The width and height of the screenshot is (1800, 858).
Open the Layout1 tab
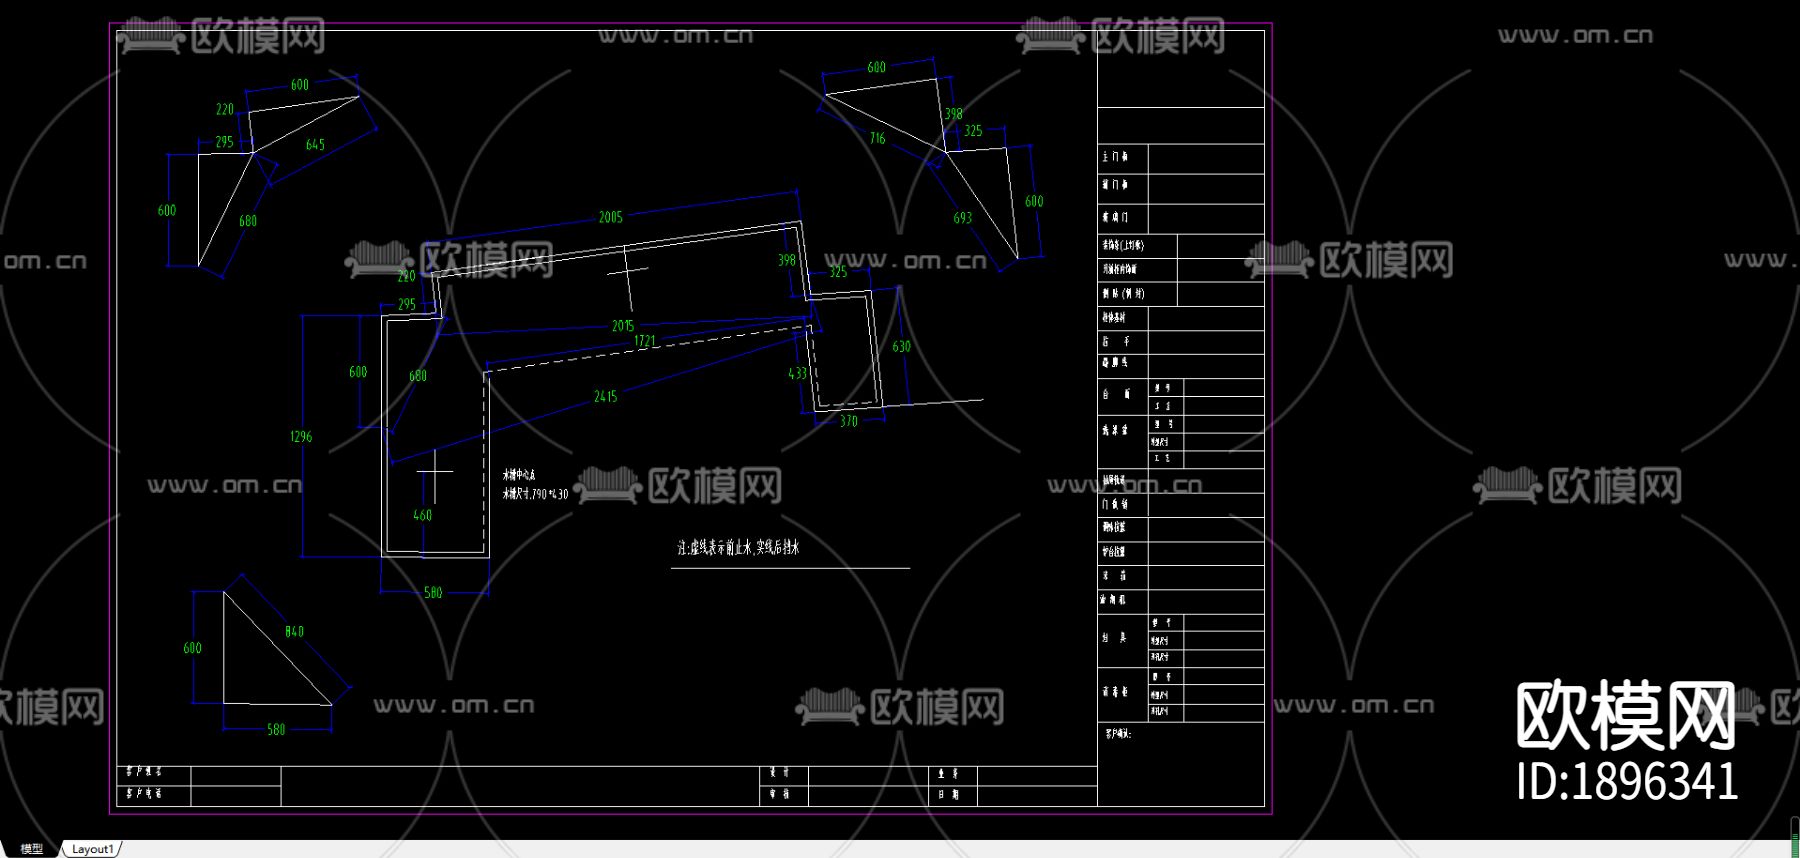click(x=92, y=849)
